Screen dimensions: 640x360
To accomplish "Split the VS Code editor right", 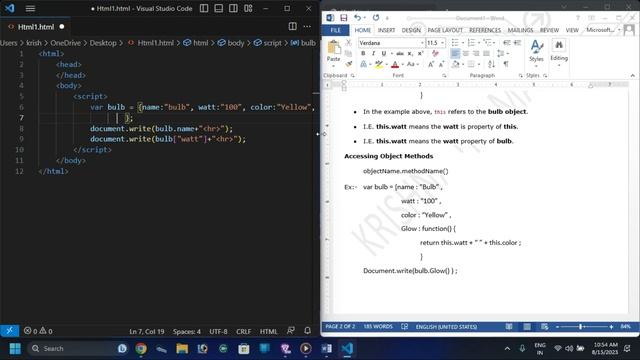I will [293, 27].
